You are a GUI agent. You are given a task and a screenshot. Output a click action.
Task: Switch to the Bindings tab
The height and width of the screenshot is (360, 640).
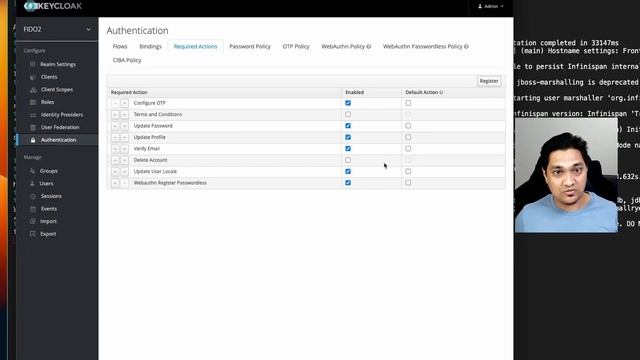coord(151,47)
